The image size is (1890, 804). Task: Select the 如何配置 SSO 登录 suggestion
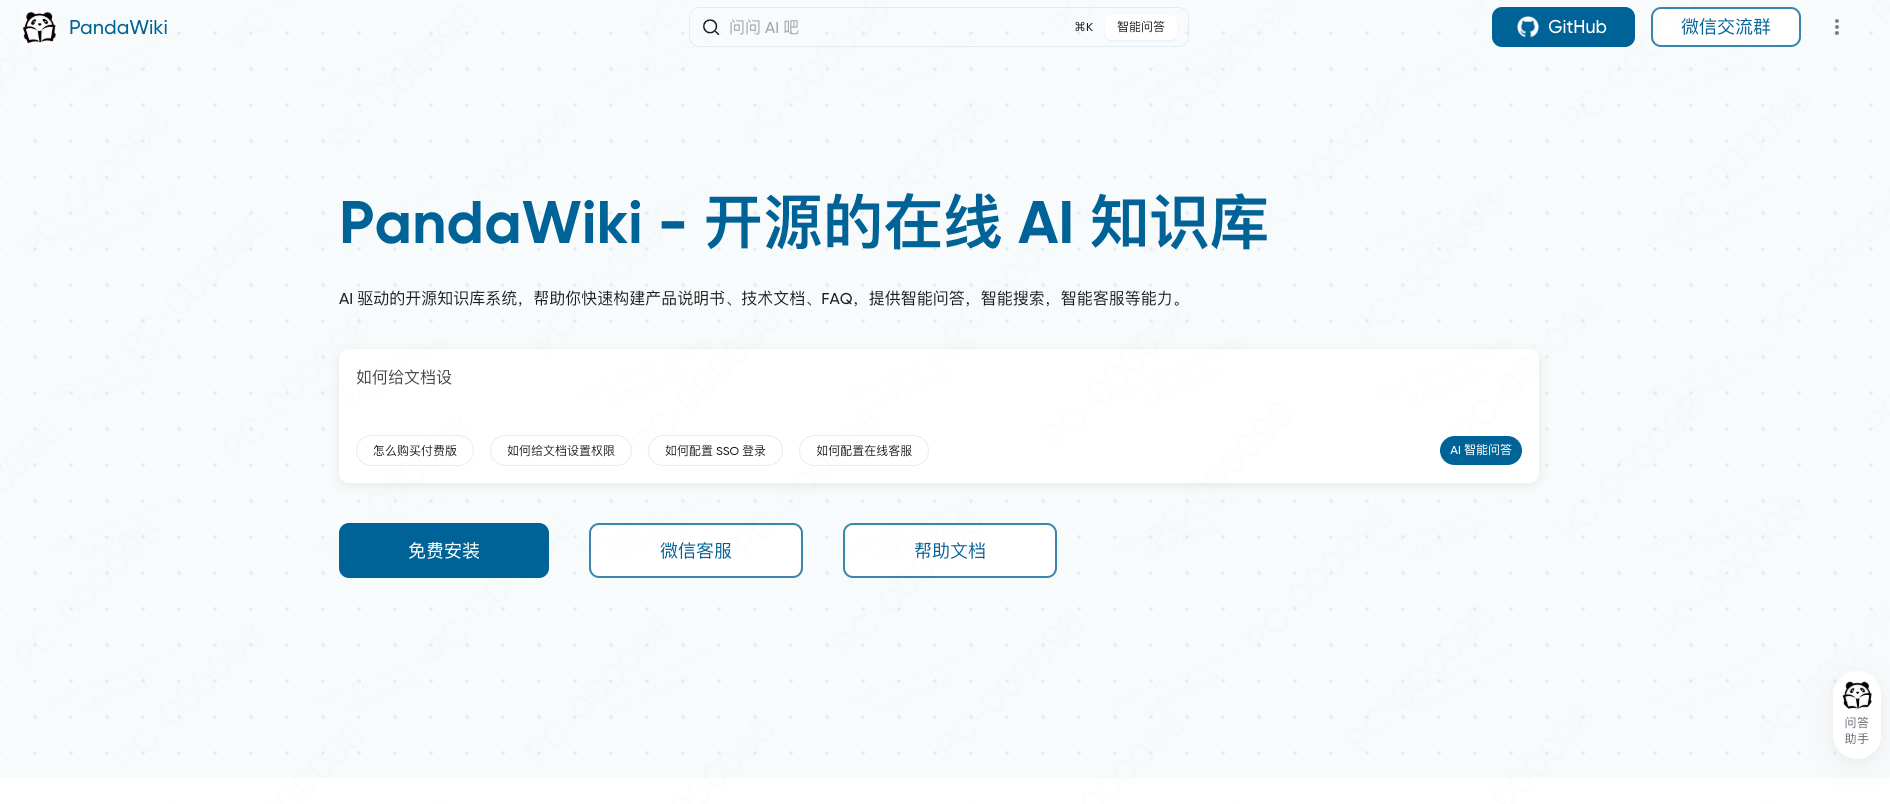coord(715,451)
